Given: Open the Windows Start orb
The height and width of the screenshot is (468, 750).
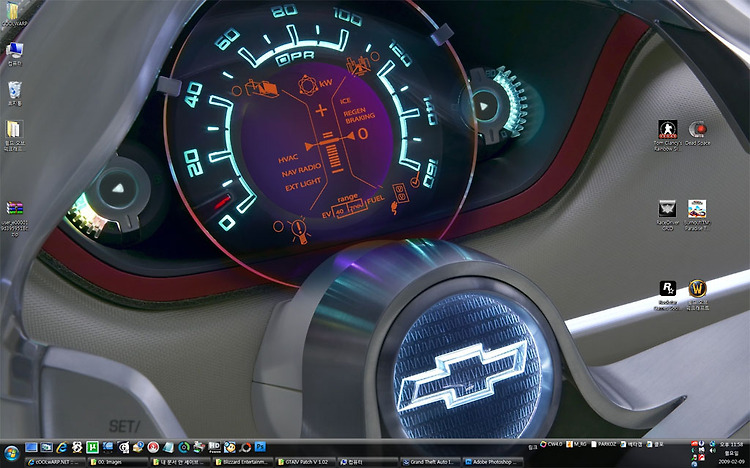Looking at the screenshot, I should pyautogui.click(x=11, y=453).
